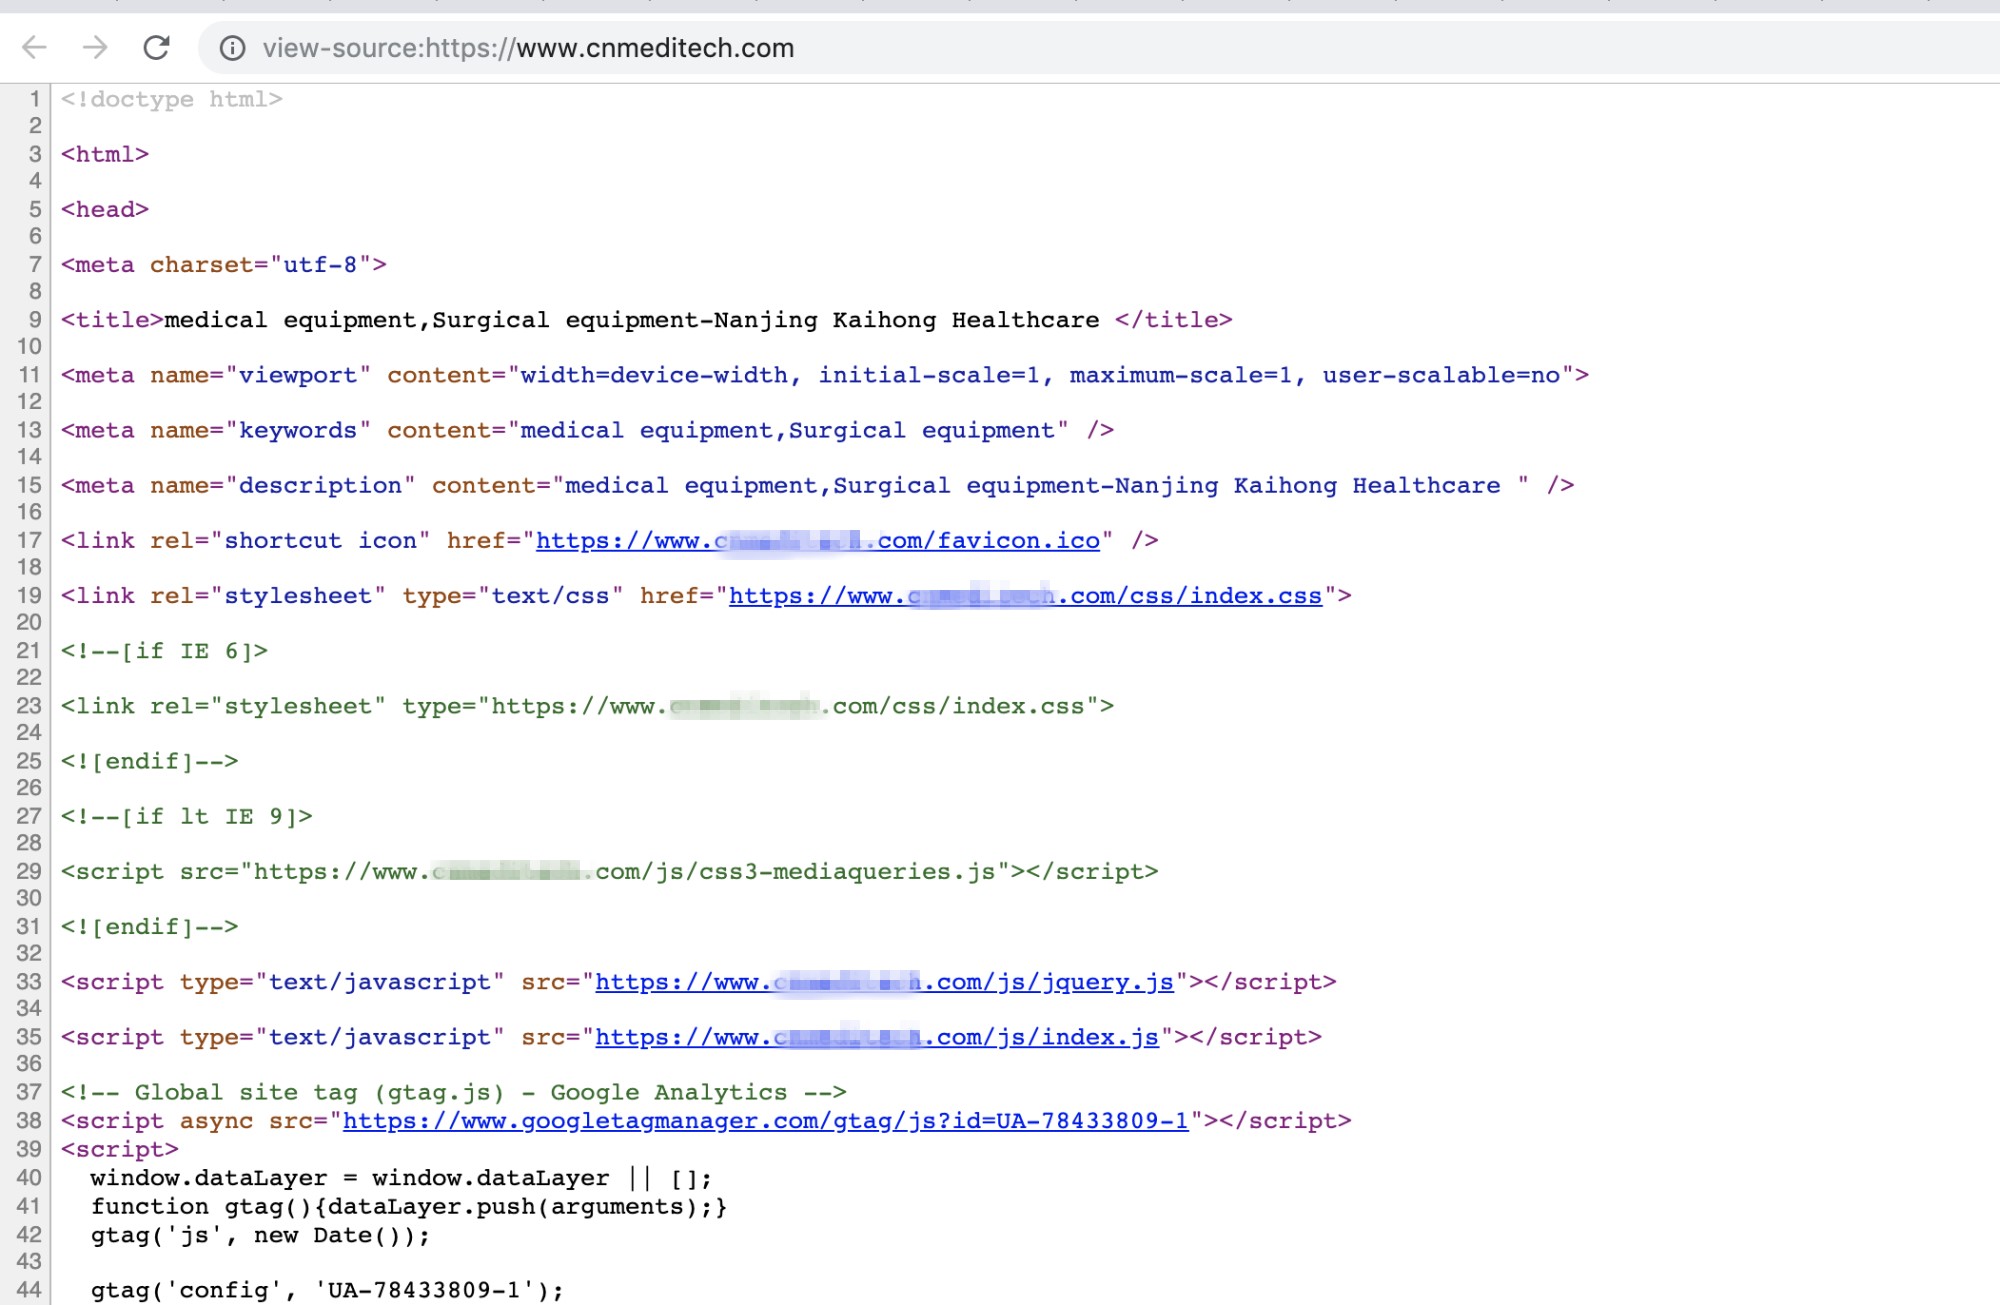Click the site info circle icon

[x=232, y=48]
